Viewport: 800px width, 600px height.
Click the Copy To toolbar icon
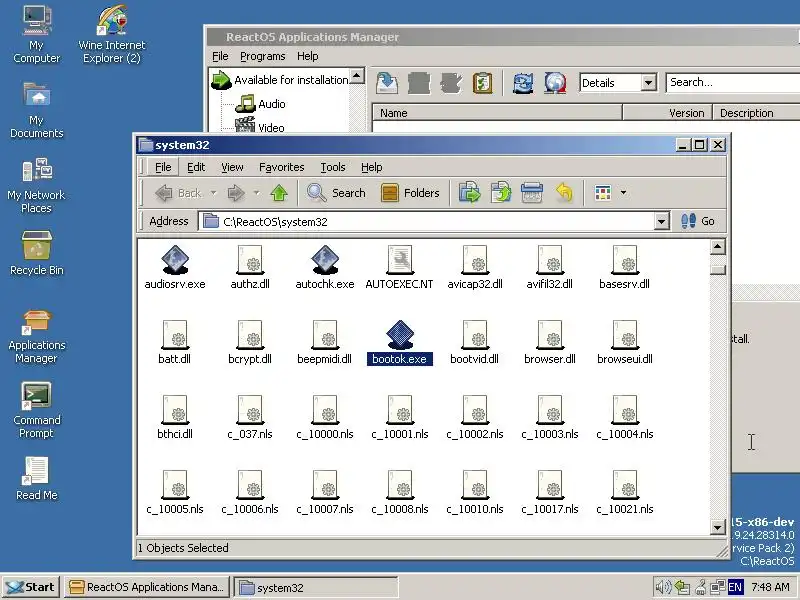coord(501,193)
